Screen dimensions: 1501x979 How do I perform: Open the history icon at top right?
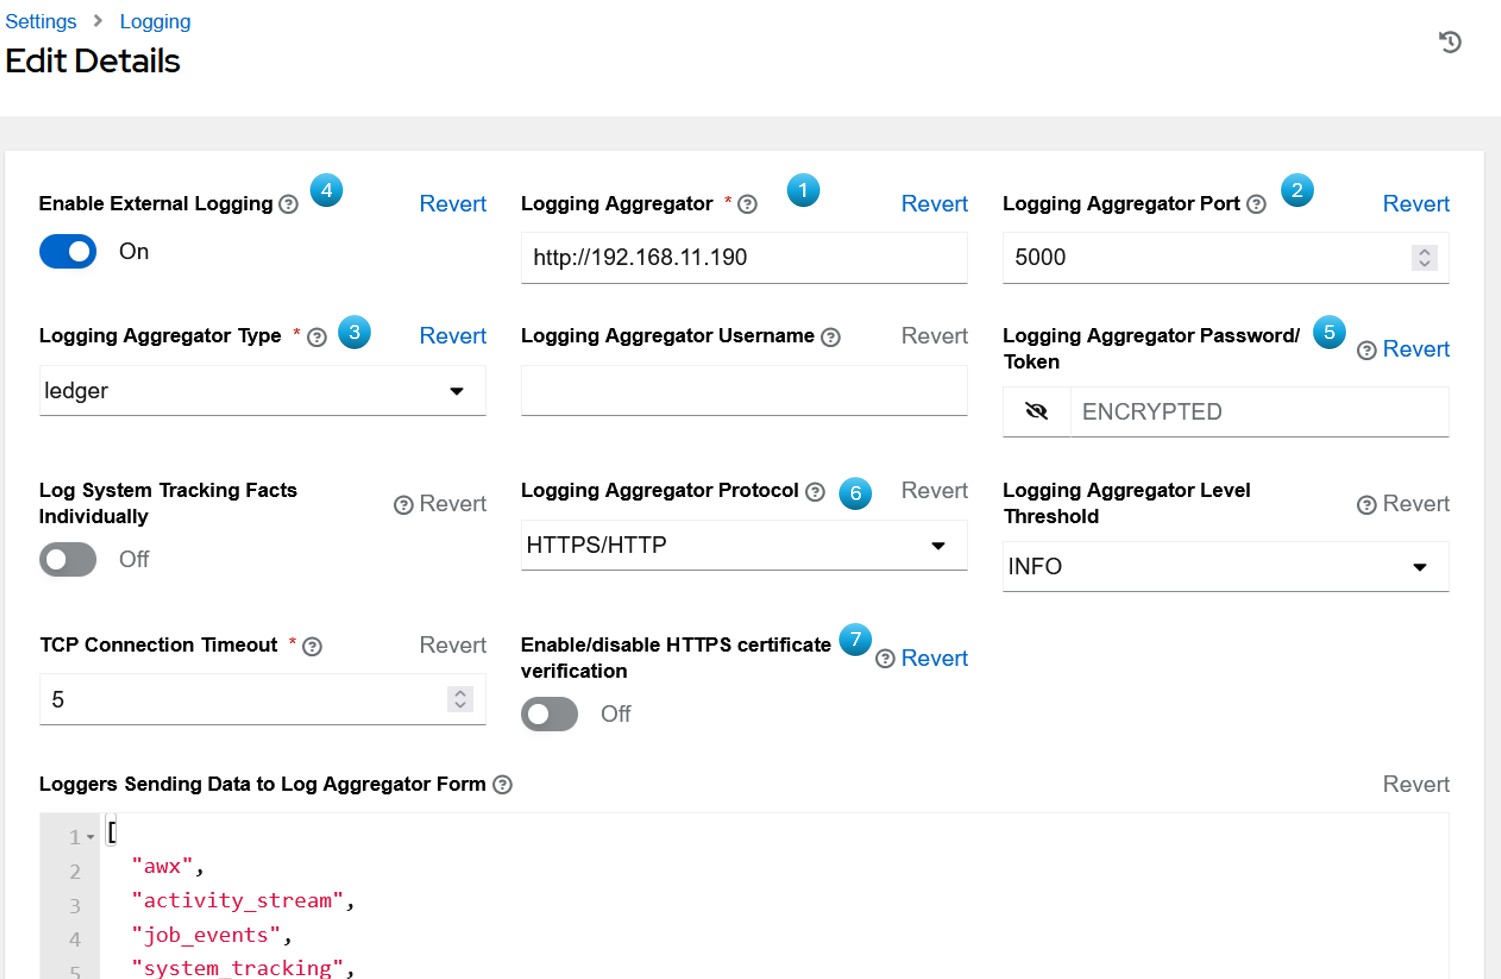point(1450,42)
